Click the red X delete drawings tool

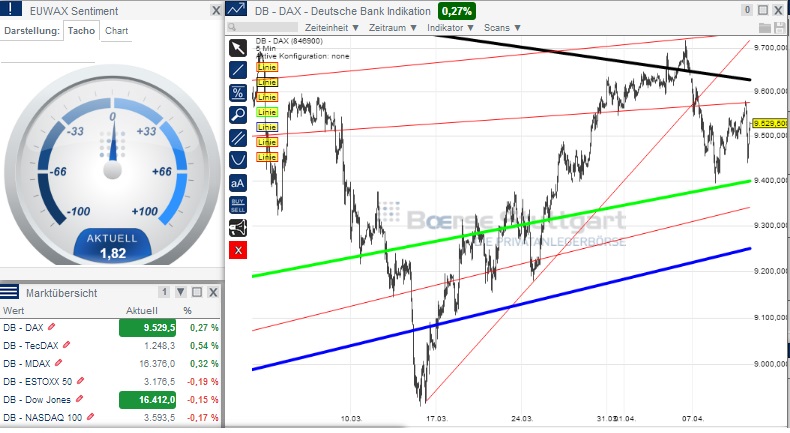[x=238, y=250]
